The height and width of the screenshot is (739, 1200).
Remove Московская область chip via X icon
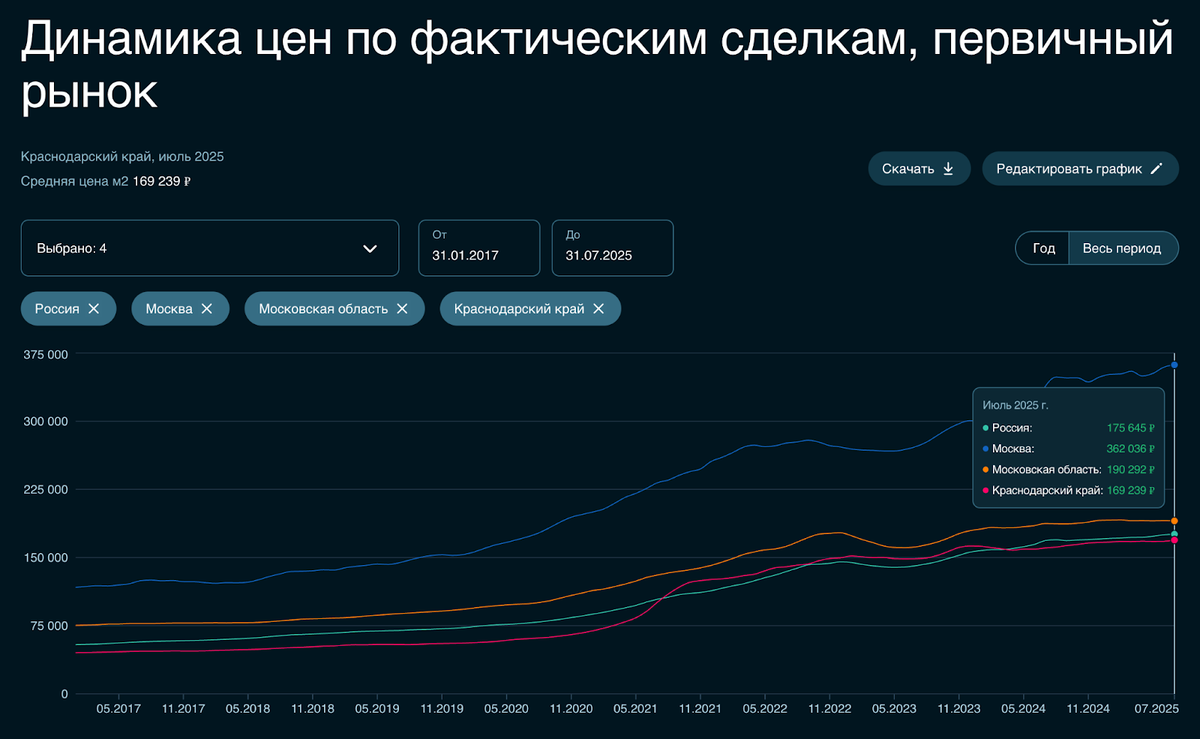click(402, 309)
